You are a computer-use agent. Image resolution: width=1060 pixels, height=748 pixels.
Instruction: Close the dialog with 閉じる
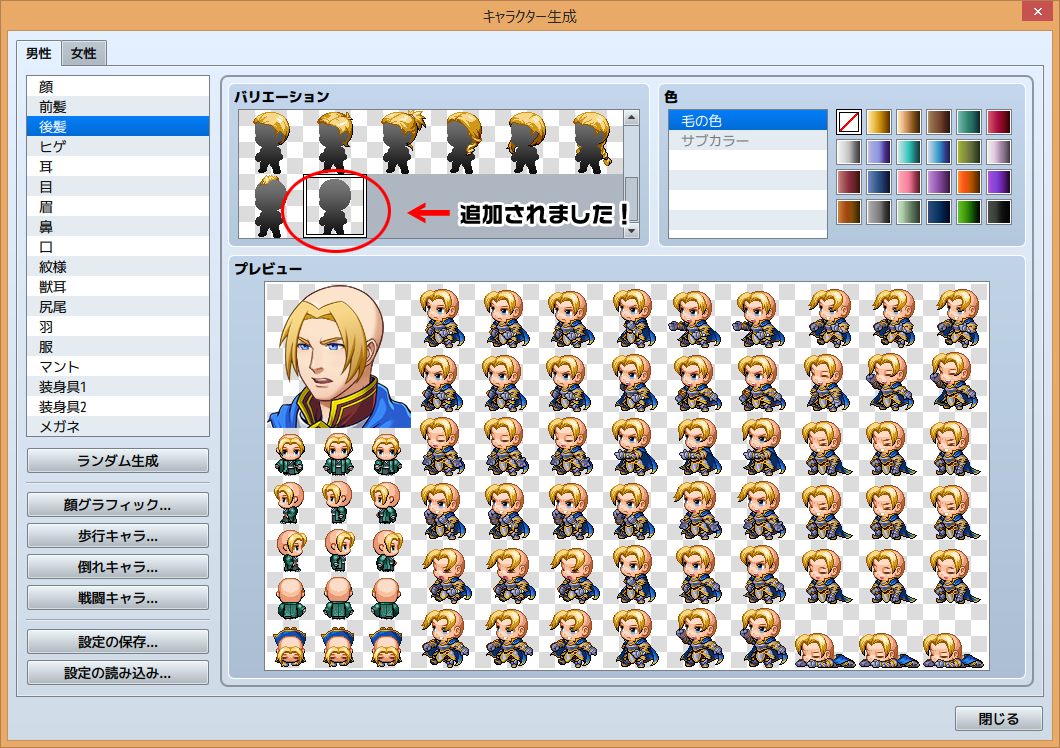(x=998, y=718)
